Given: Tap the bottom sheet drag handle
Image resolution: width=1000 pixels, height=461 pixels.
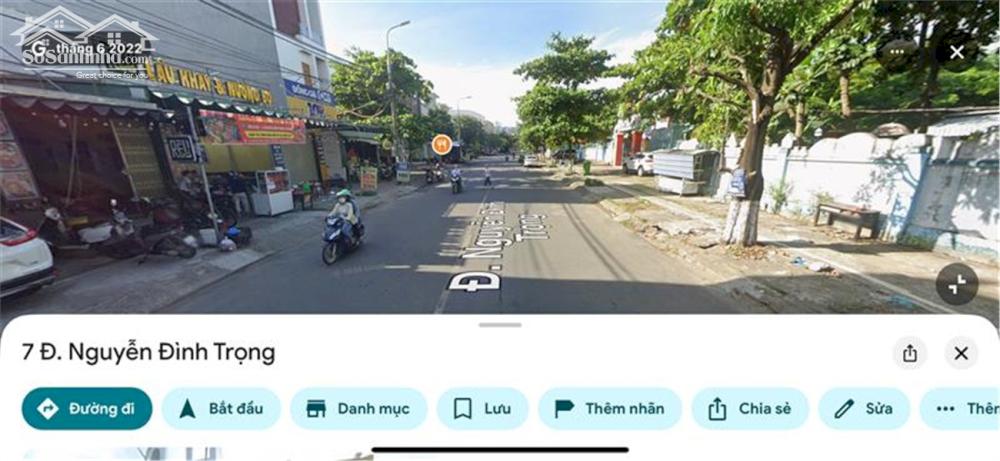Looking at the screenshot, I should click(500, 325).
